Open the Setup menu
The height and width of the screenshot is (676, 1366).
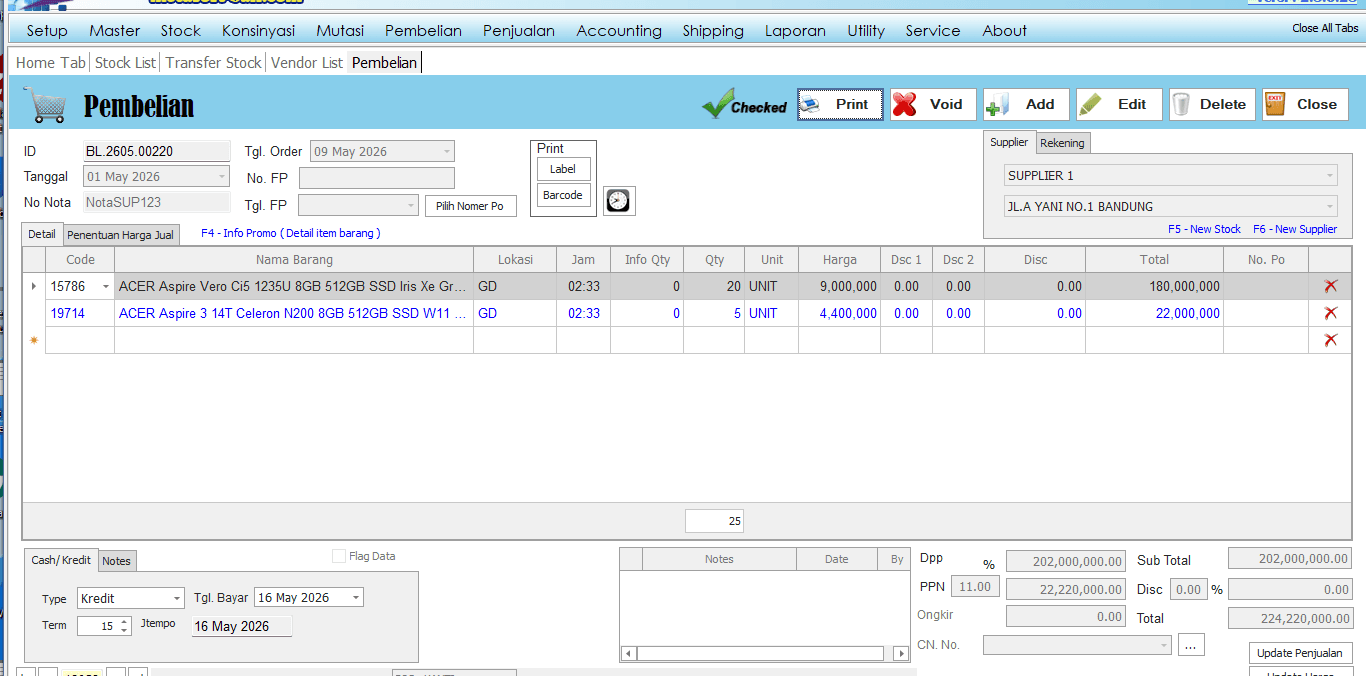pyautogui.click(x=47, y=31)
